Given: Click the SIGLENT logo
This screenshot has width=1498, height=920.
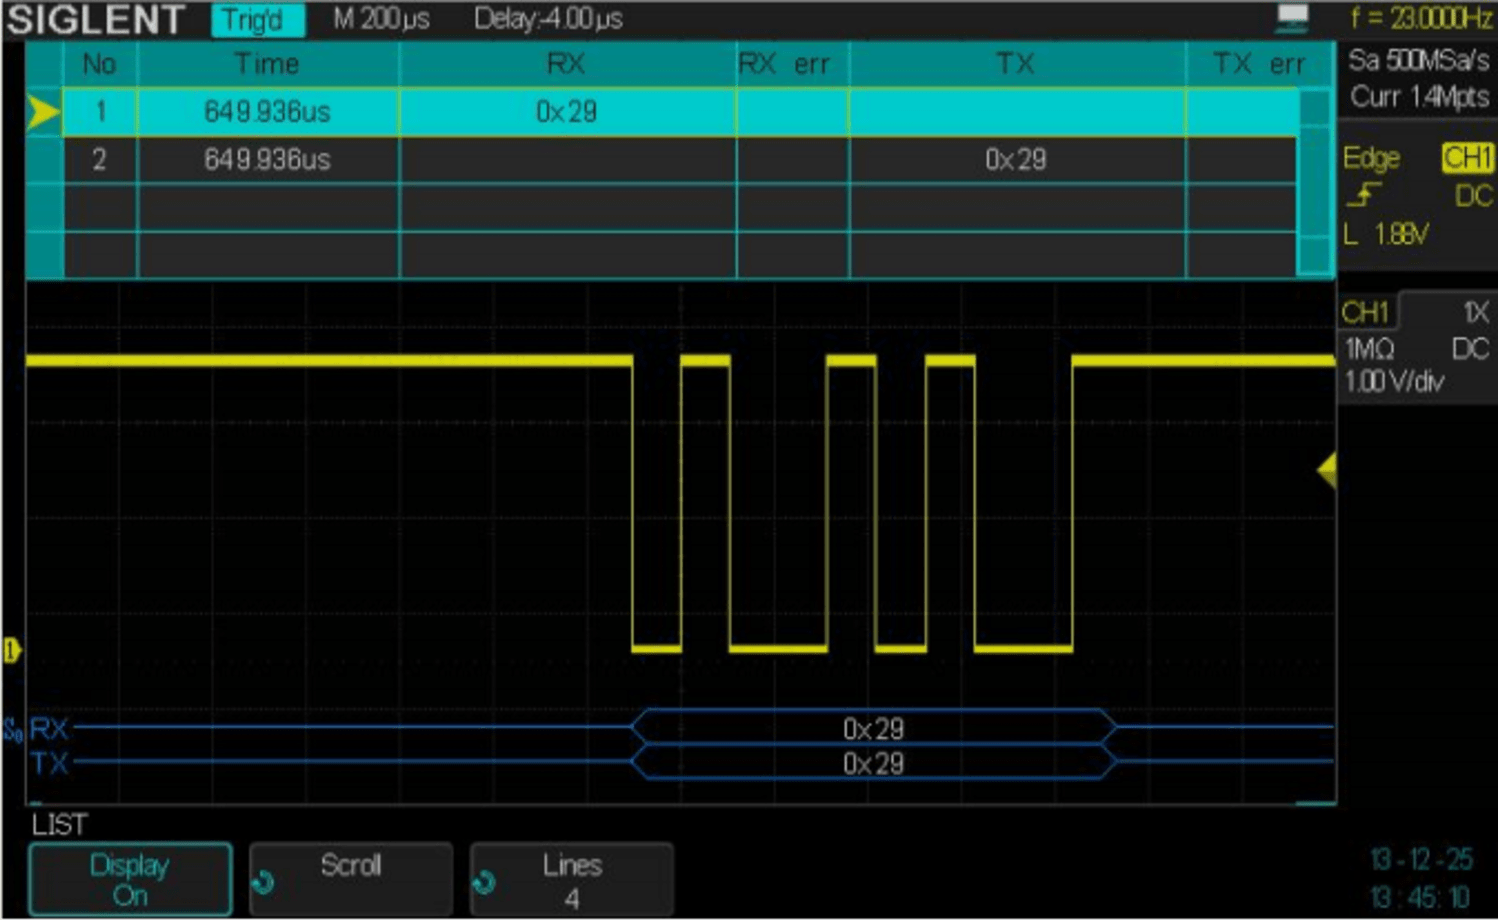Looking at the screenshot, I should point(95,17).
